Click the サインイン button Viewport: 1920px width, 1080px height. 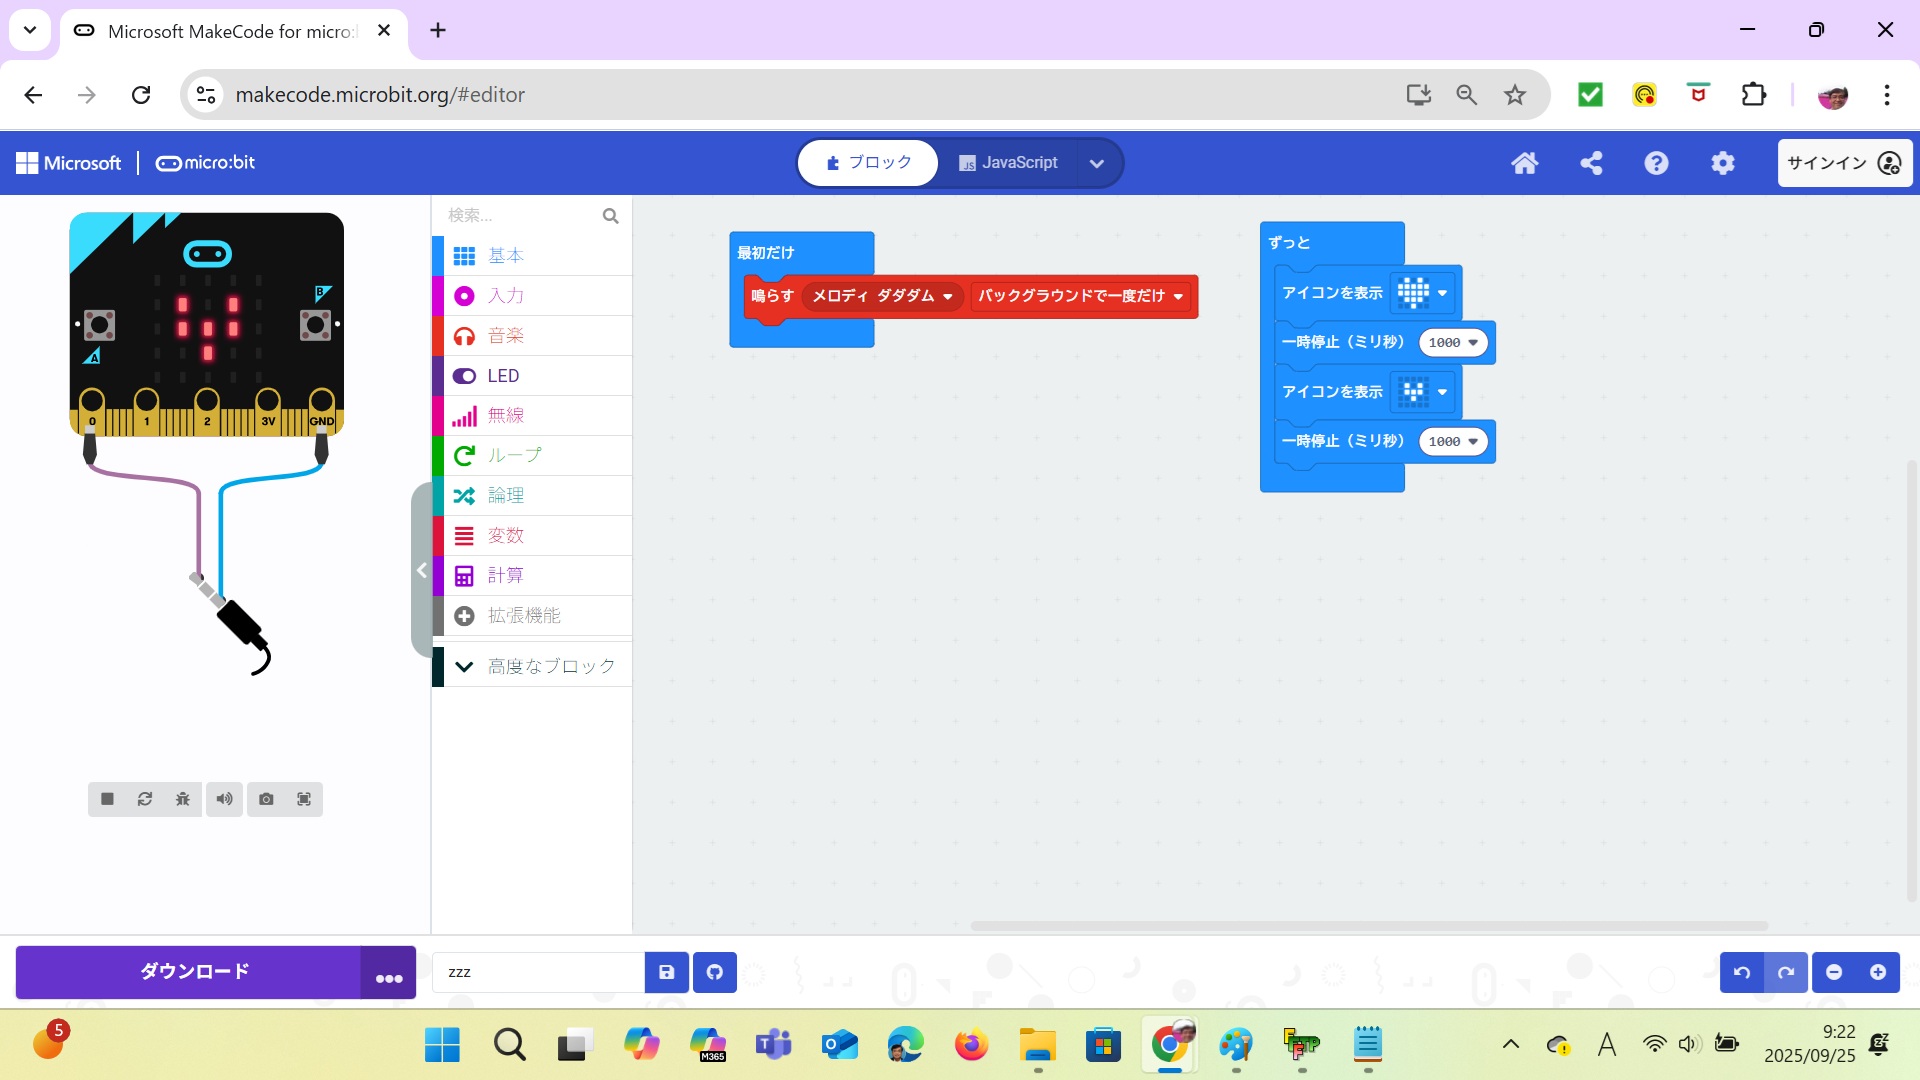pos(1843,163)
